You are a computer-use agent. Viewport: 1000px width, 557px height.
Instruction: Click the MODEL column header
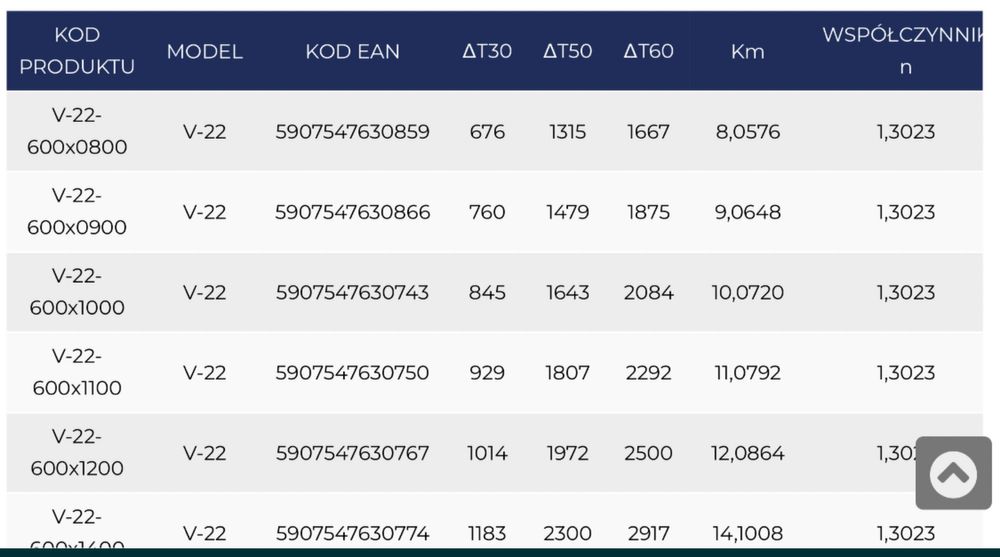204,52
